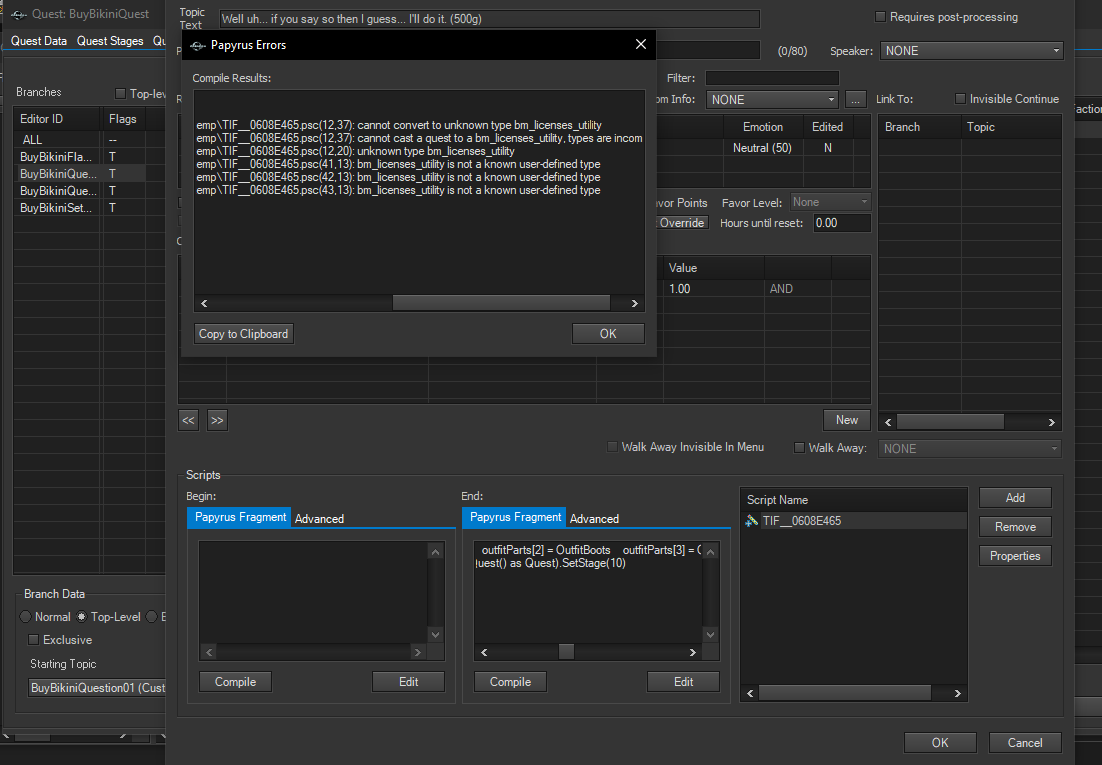The width and height of the screenshot is (1102, 765).
Task: Click the compile results horizontal scrollbar thumb
Action: (501, 303)
